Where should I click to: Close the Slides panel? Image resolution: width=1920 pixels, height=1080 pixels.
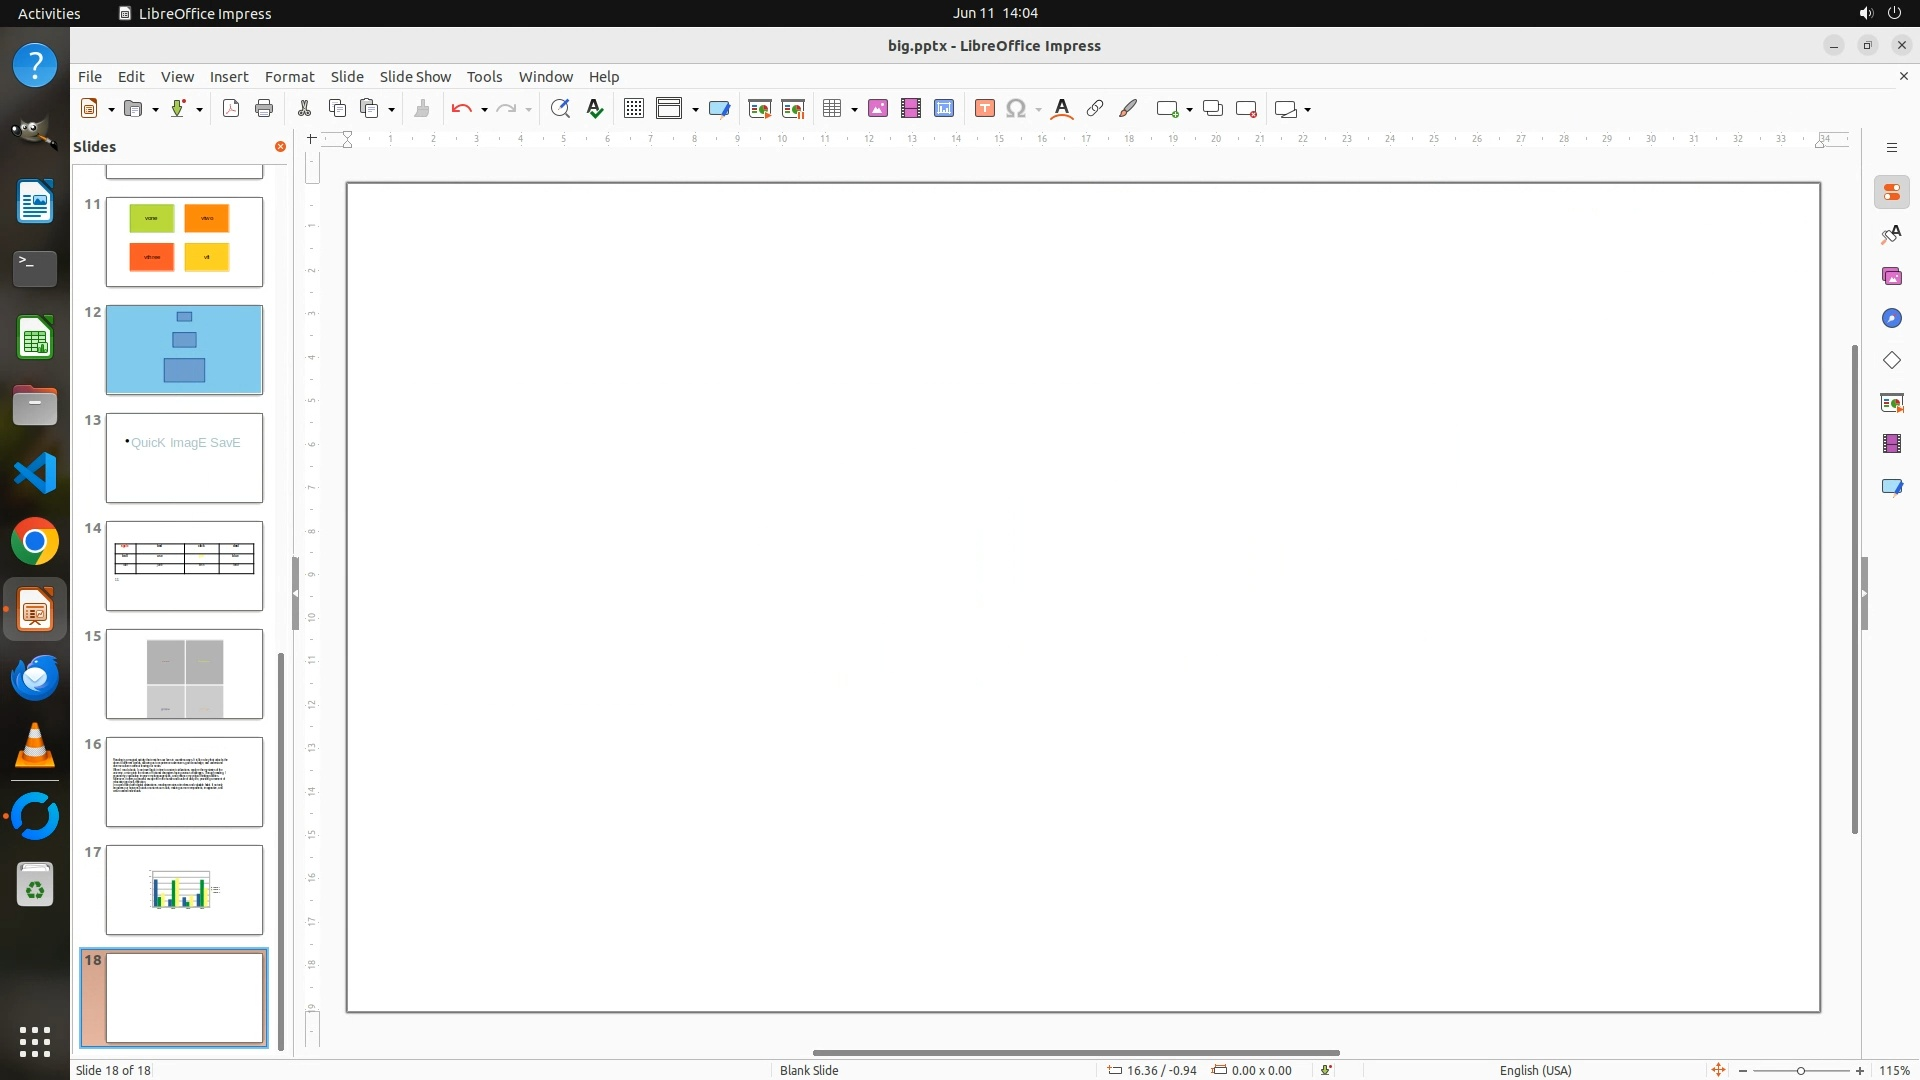(x=280, y=146)
